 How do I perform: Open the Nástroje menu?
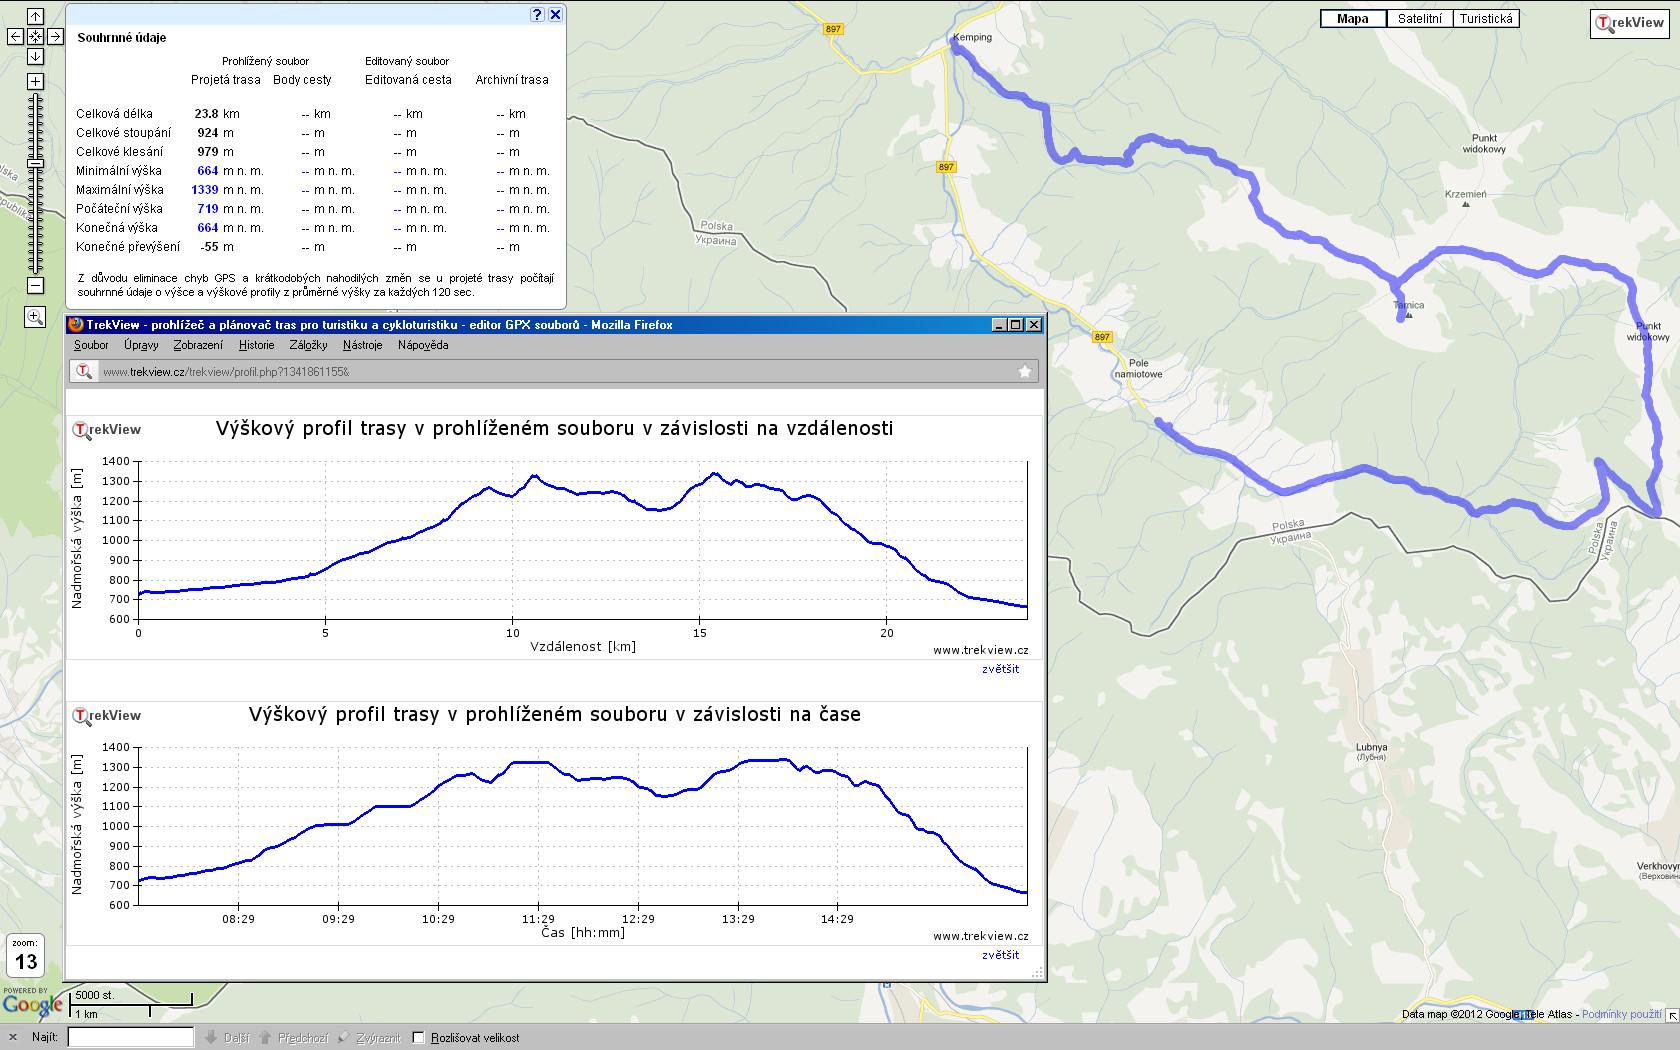362,345
